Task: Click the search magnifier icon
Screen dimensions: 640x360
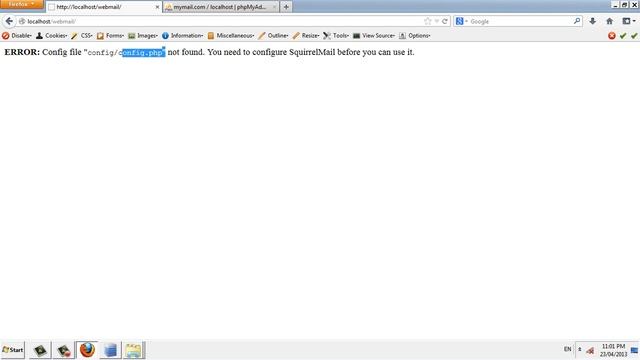Action: tap(577, 21)
